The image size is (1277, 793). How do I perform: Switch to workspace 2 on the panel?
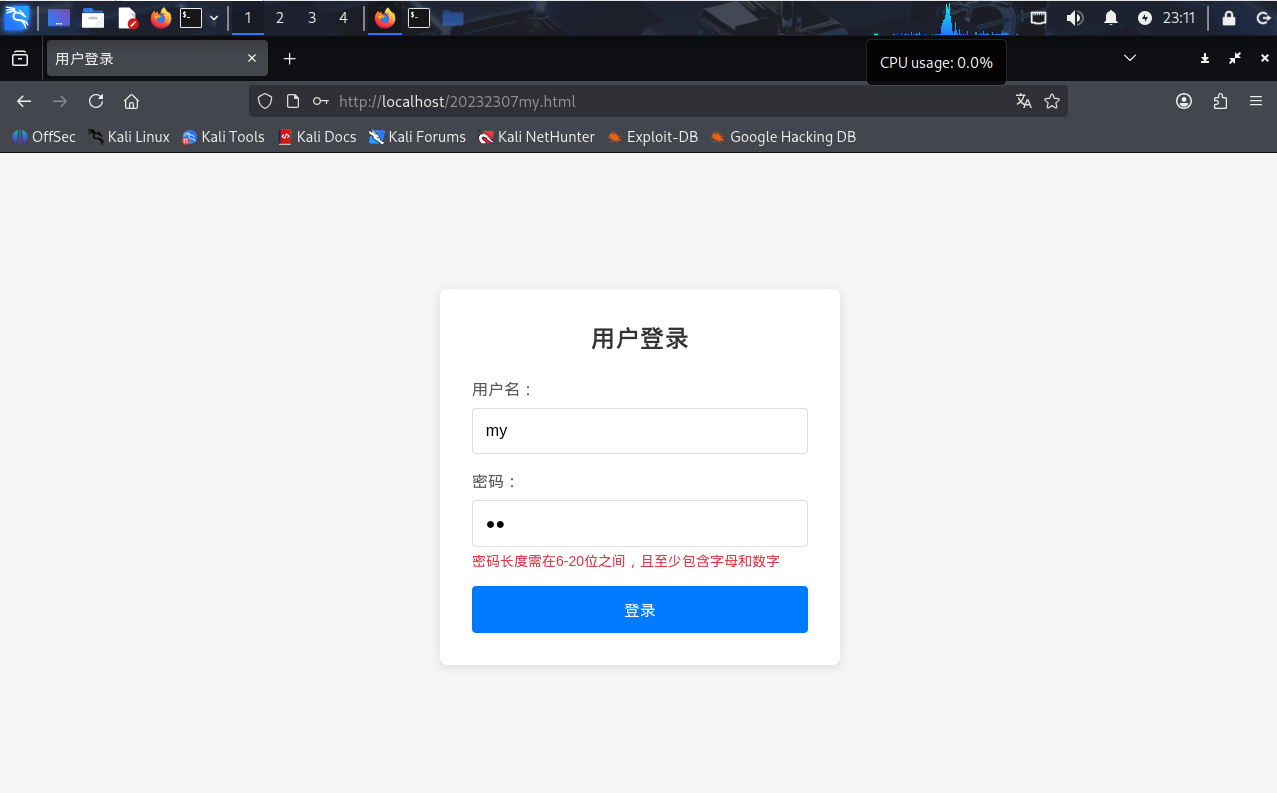coord(279,17)
